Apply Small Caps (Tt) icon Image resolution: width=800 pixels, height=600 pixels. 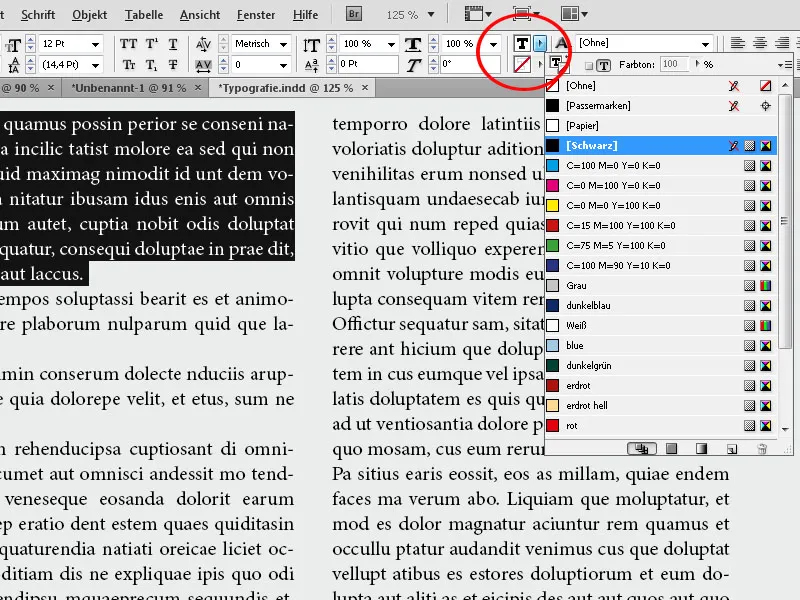(x=129, y=65)
